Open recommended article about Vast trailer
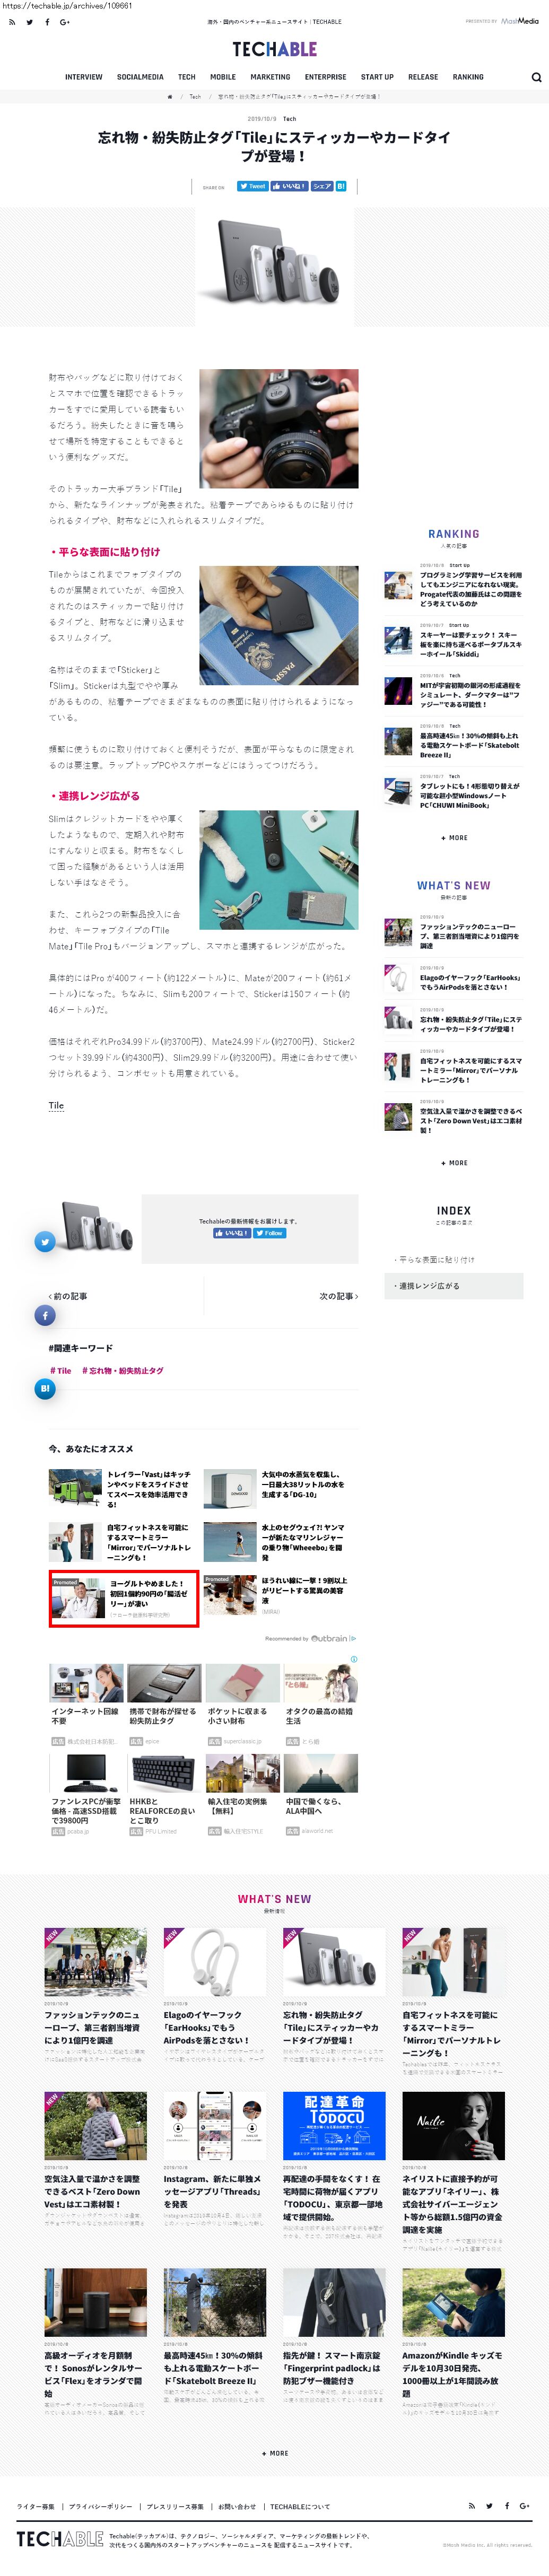This screenshot has width=549, height=2576. [x=149, y=1489]
